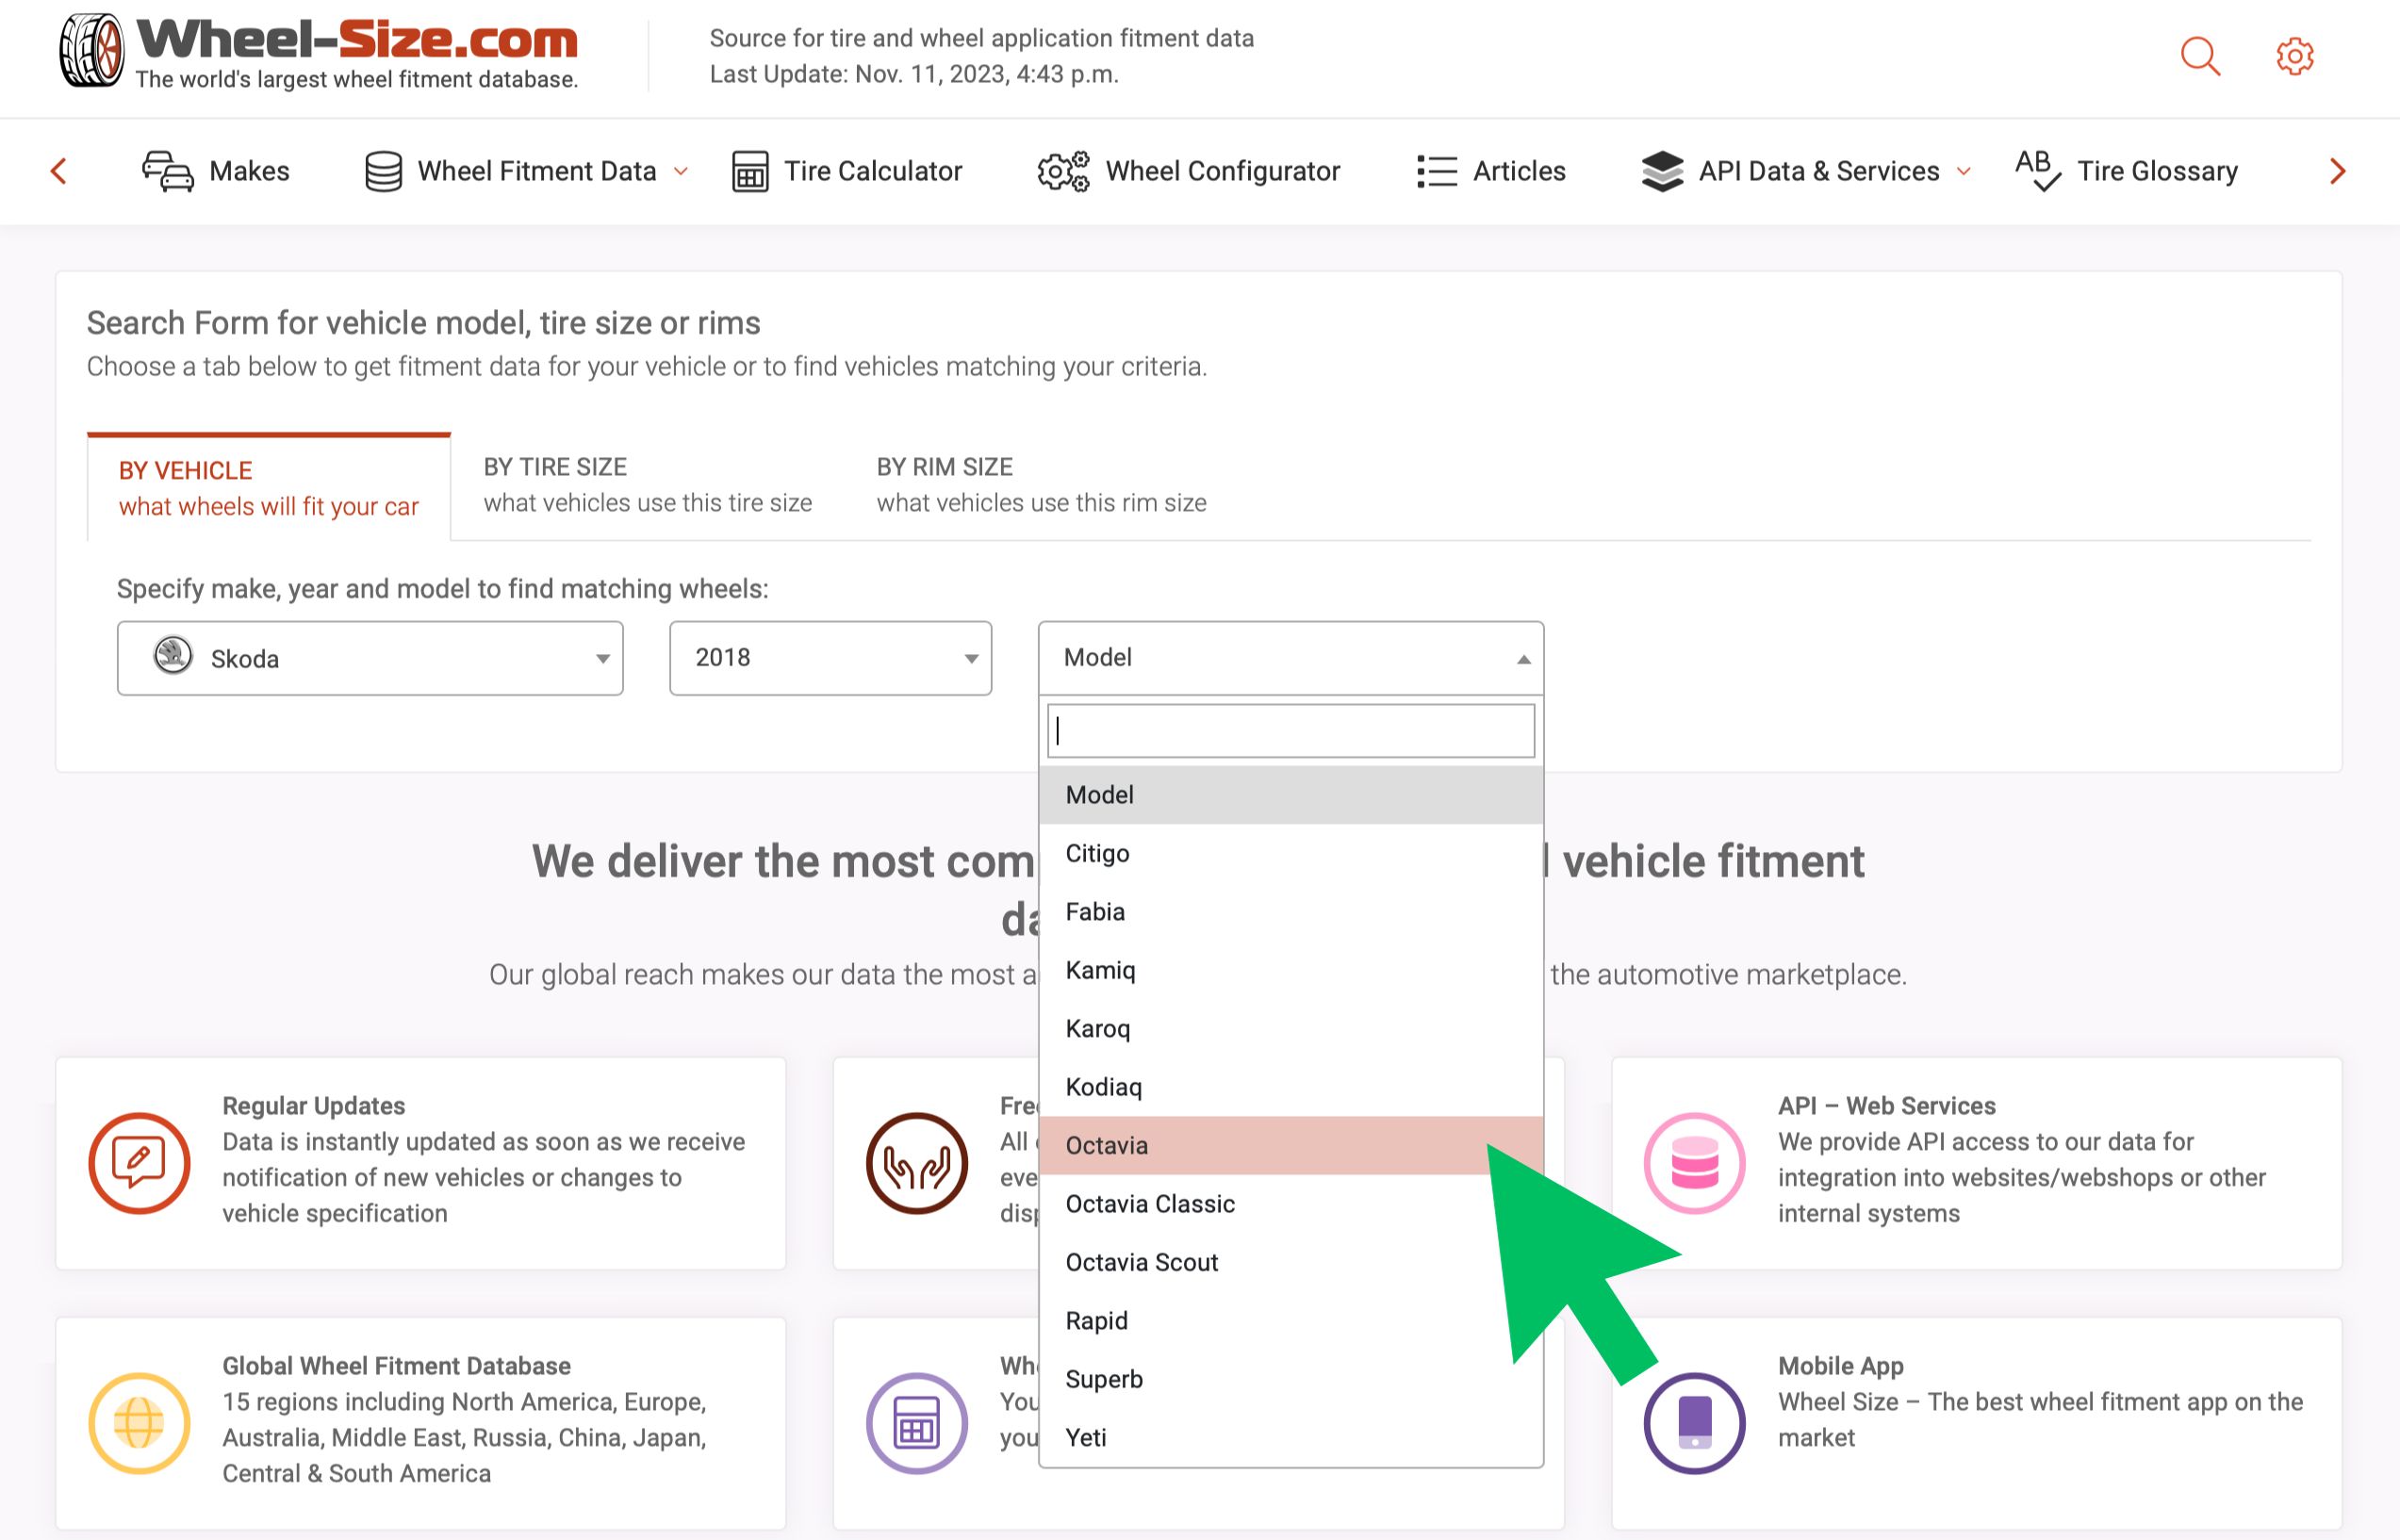Click the Global Wheel Fitment globe icon
This screenshot has height=1540, width=2400.
139,1422
